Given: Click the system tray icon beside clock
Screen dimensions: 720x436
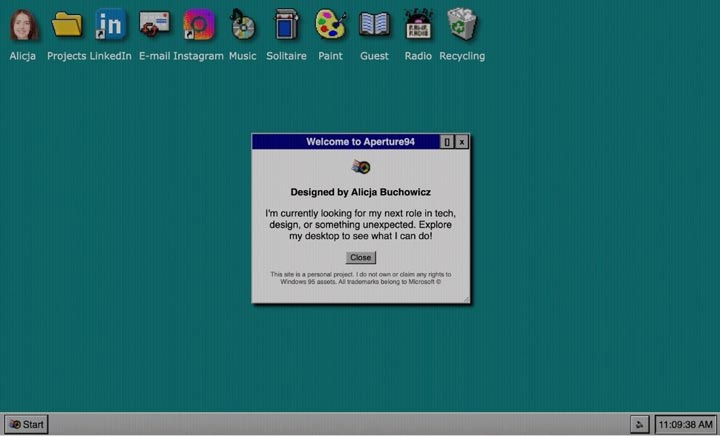Looking at the screenshot, I should coord(640,425).
